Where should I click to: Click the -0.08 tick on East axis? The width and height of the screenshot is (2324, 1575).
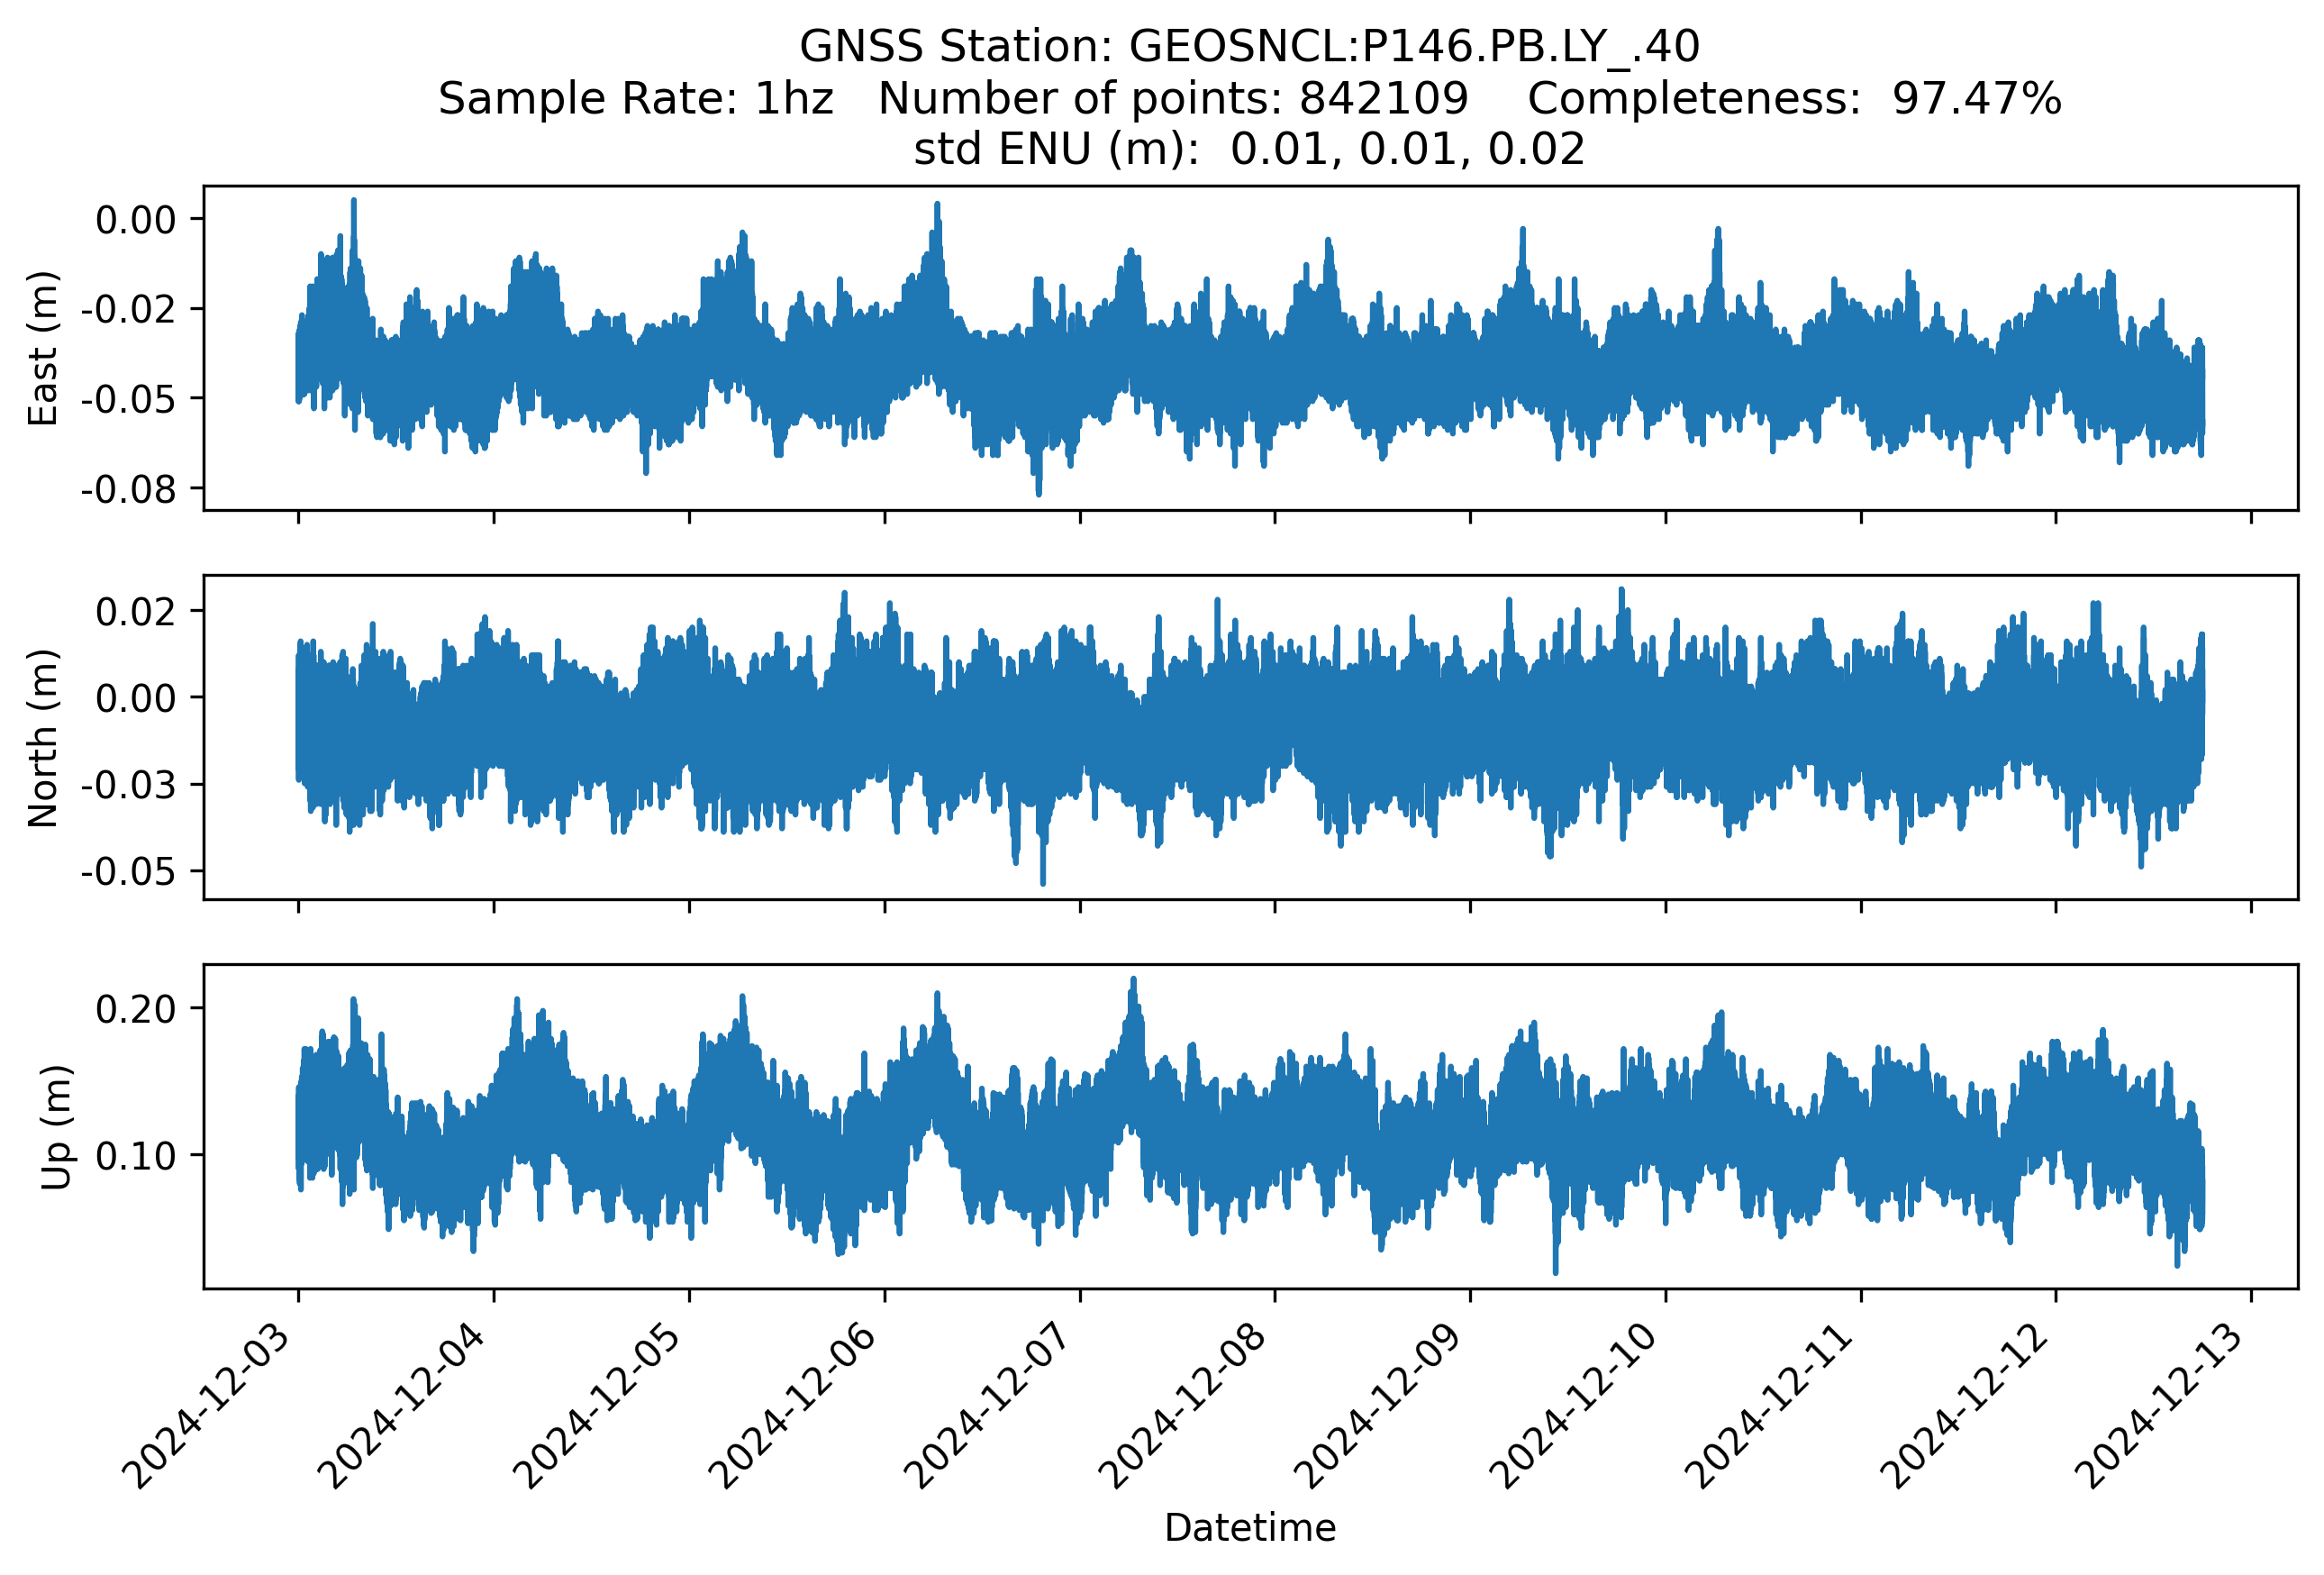click(x=128, y=490)
